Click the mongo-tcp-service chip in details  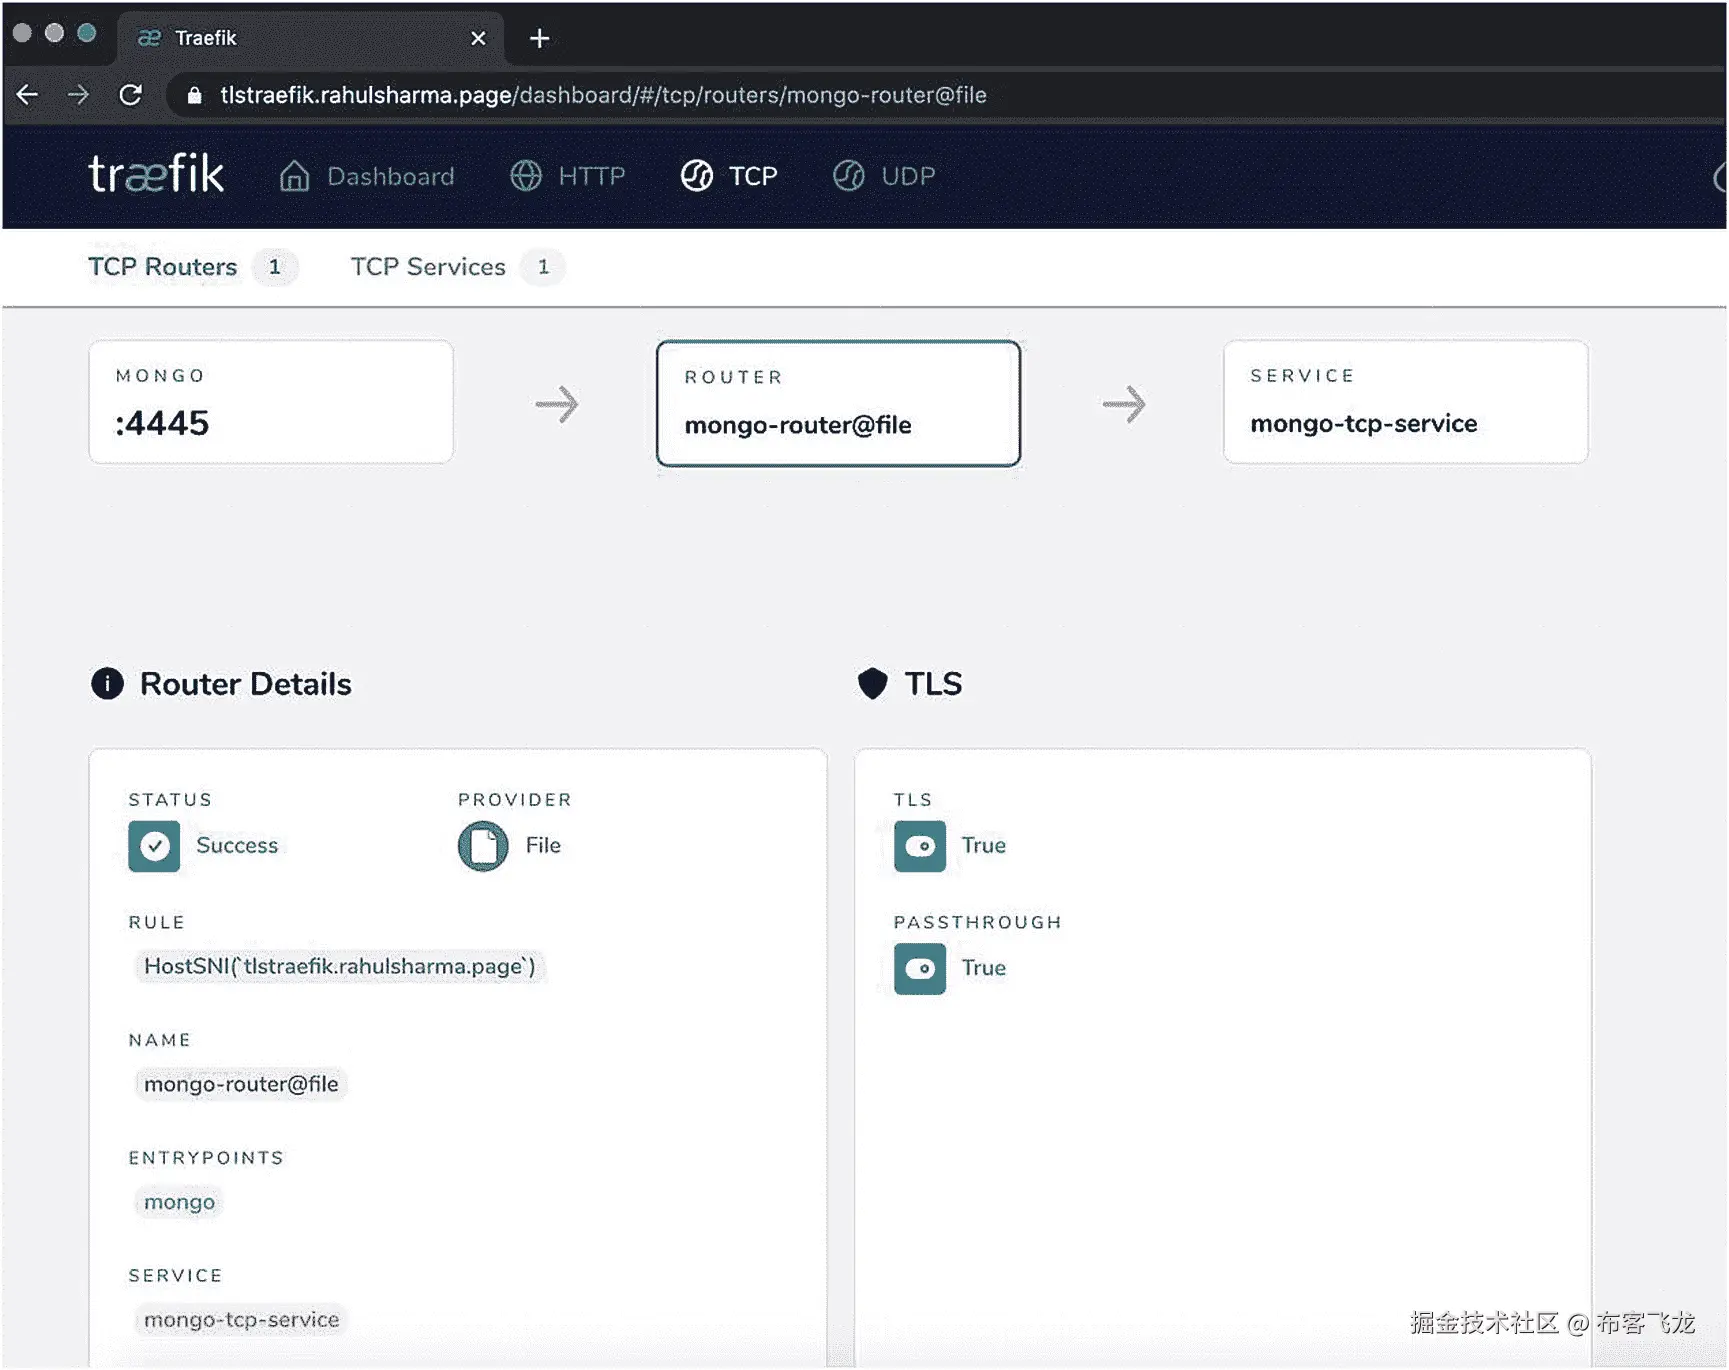[x=241, y=1320]
